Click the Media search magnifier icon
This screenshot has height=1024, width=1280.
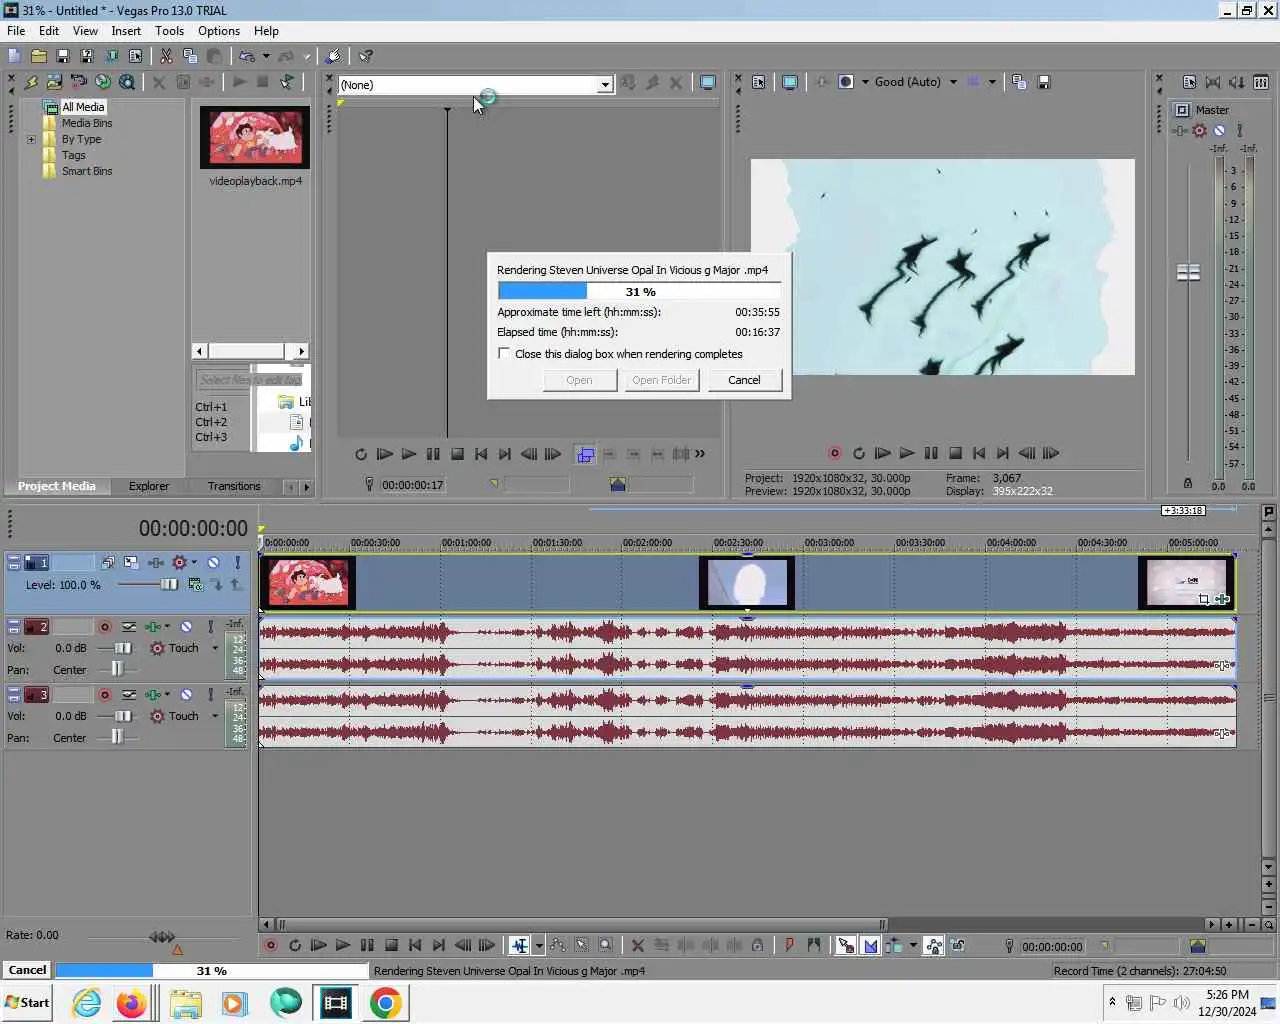point(127,82)
